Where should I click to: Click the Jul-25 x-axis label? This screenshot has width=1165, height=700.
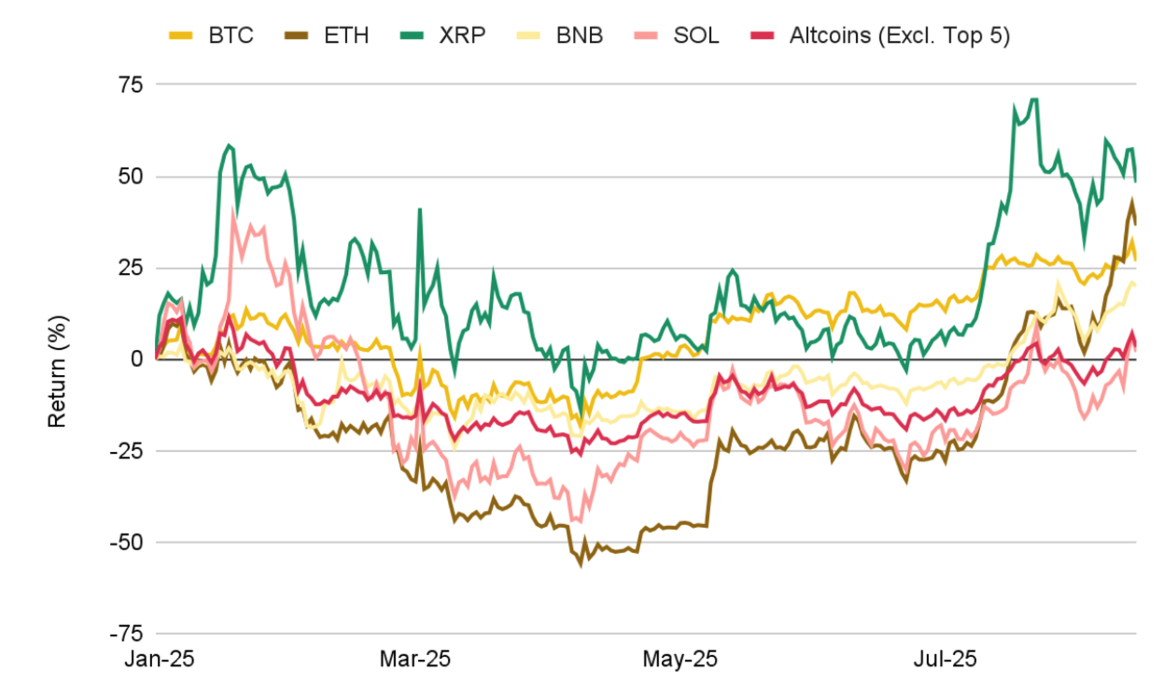943,660
